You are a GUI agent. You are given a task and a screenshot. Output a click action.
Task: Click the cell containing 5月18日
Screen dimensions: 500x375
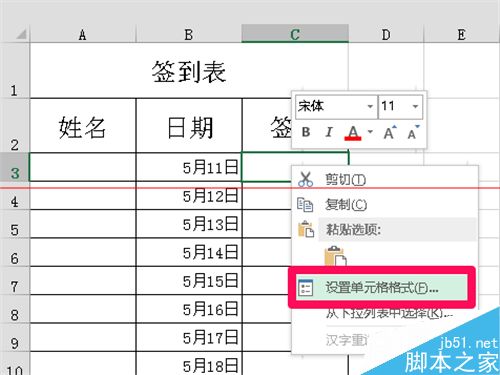tap(189, 364)
